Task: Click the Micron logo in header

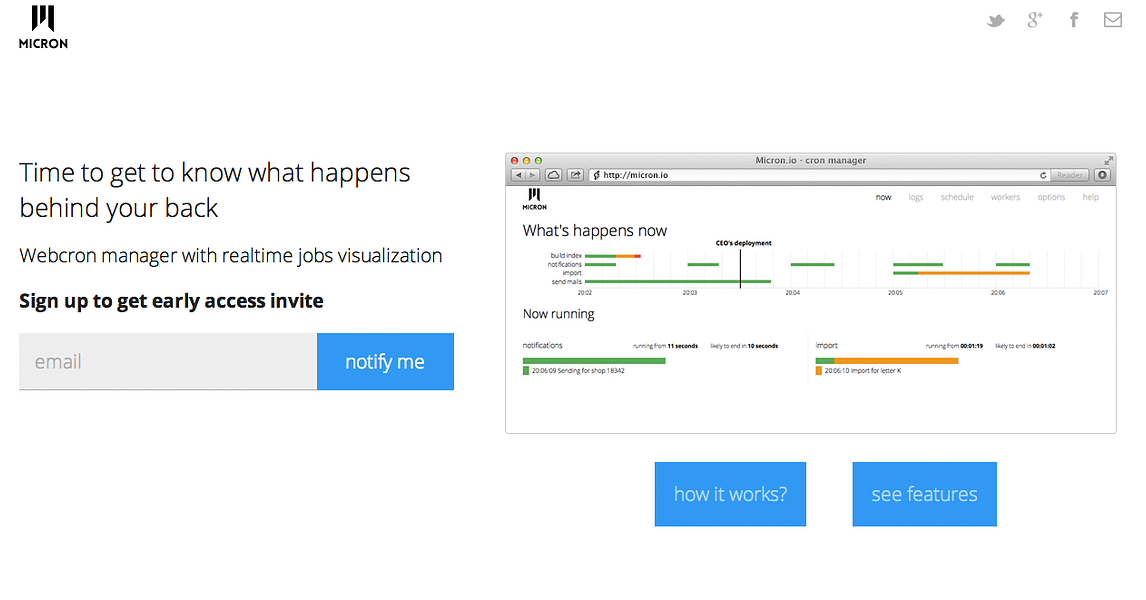Action: [x=43, y=28]
